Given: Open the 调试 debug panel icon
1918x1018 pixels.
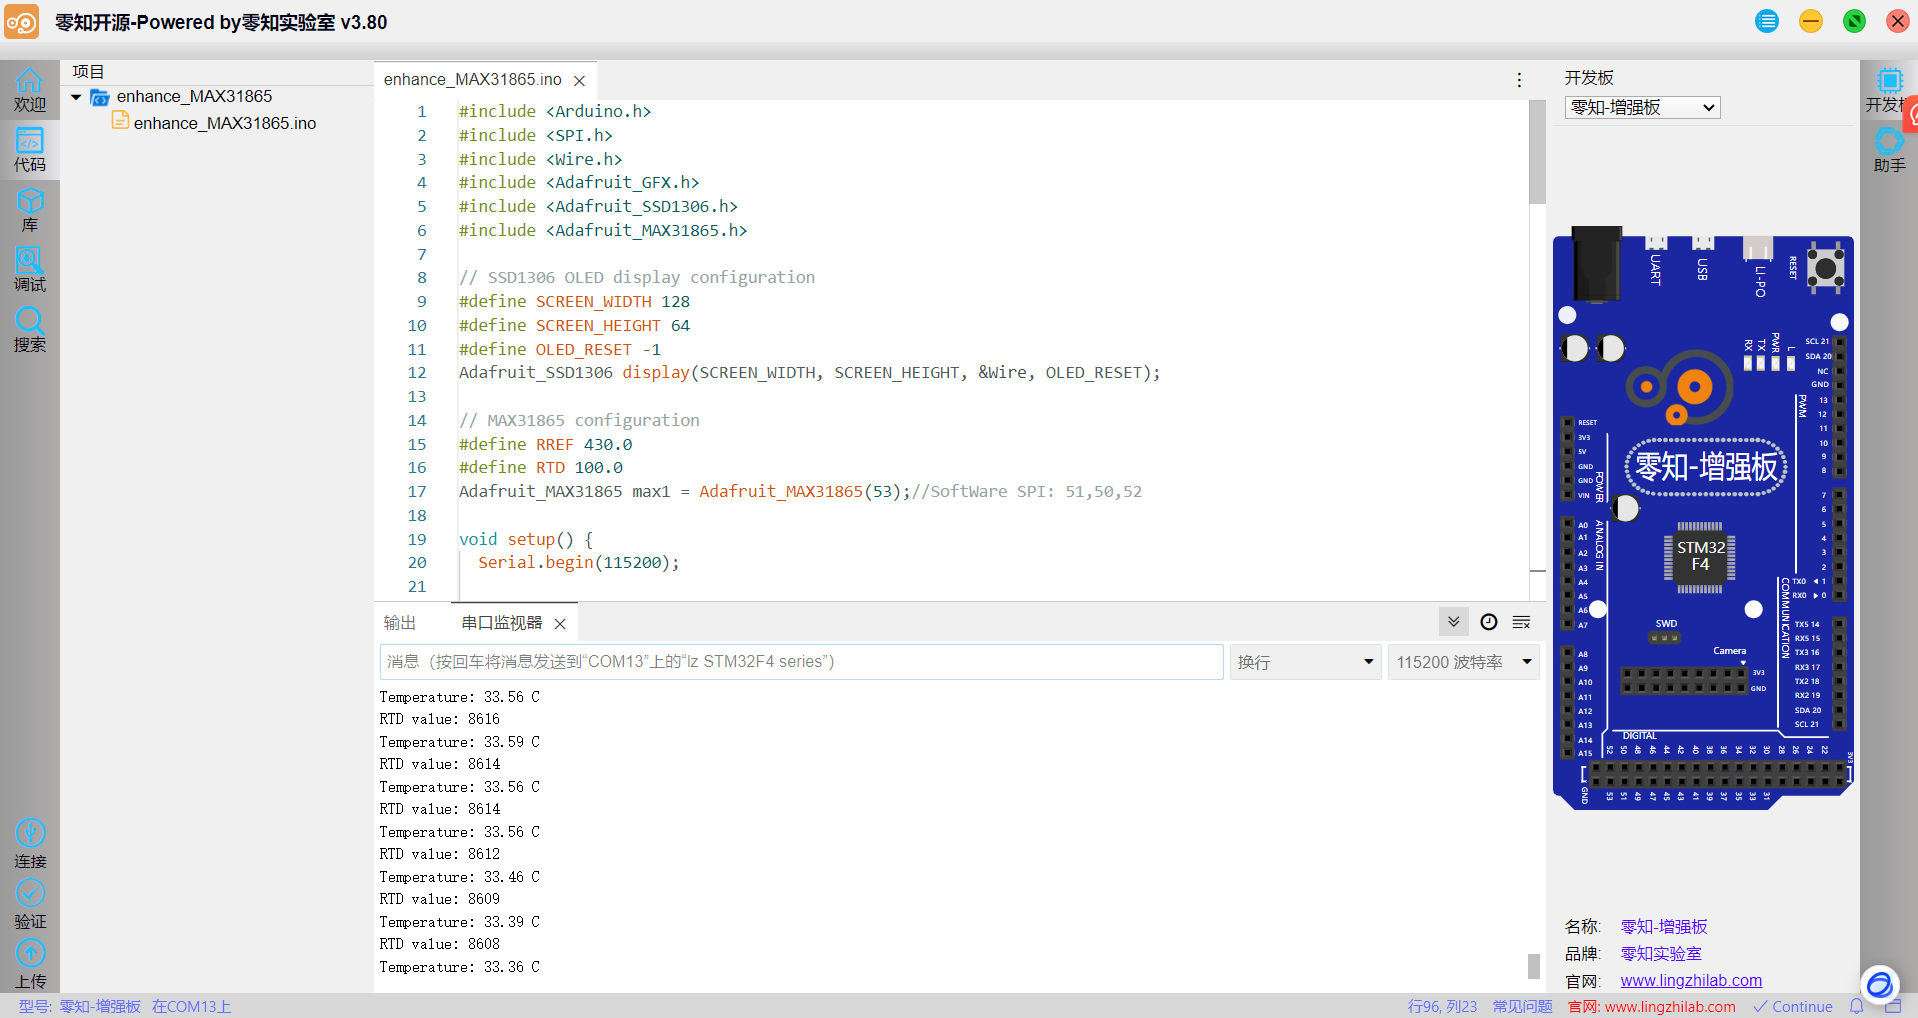Looking at the screenshot, I should click(29, 270).
